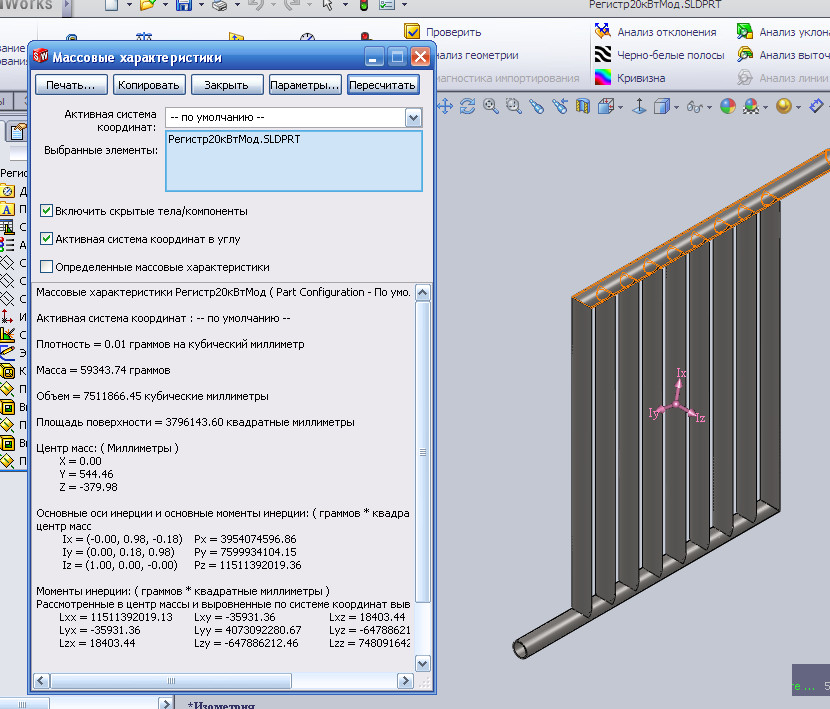Click the Zebra Stripes icon
The height and width of the screenshot is (709, 830).
coord(603,55)
